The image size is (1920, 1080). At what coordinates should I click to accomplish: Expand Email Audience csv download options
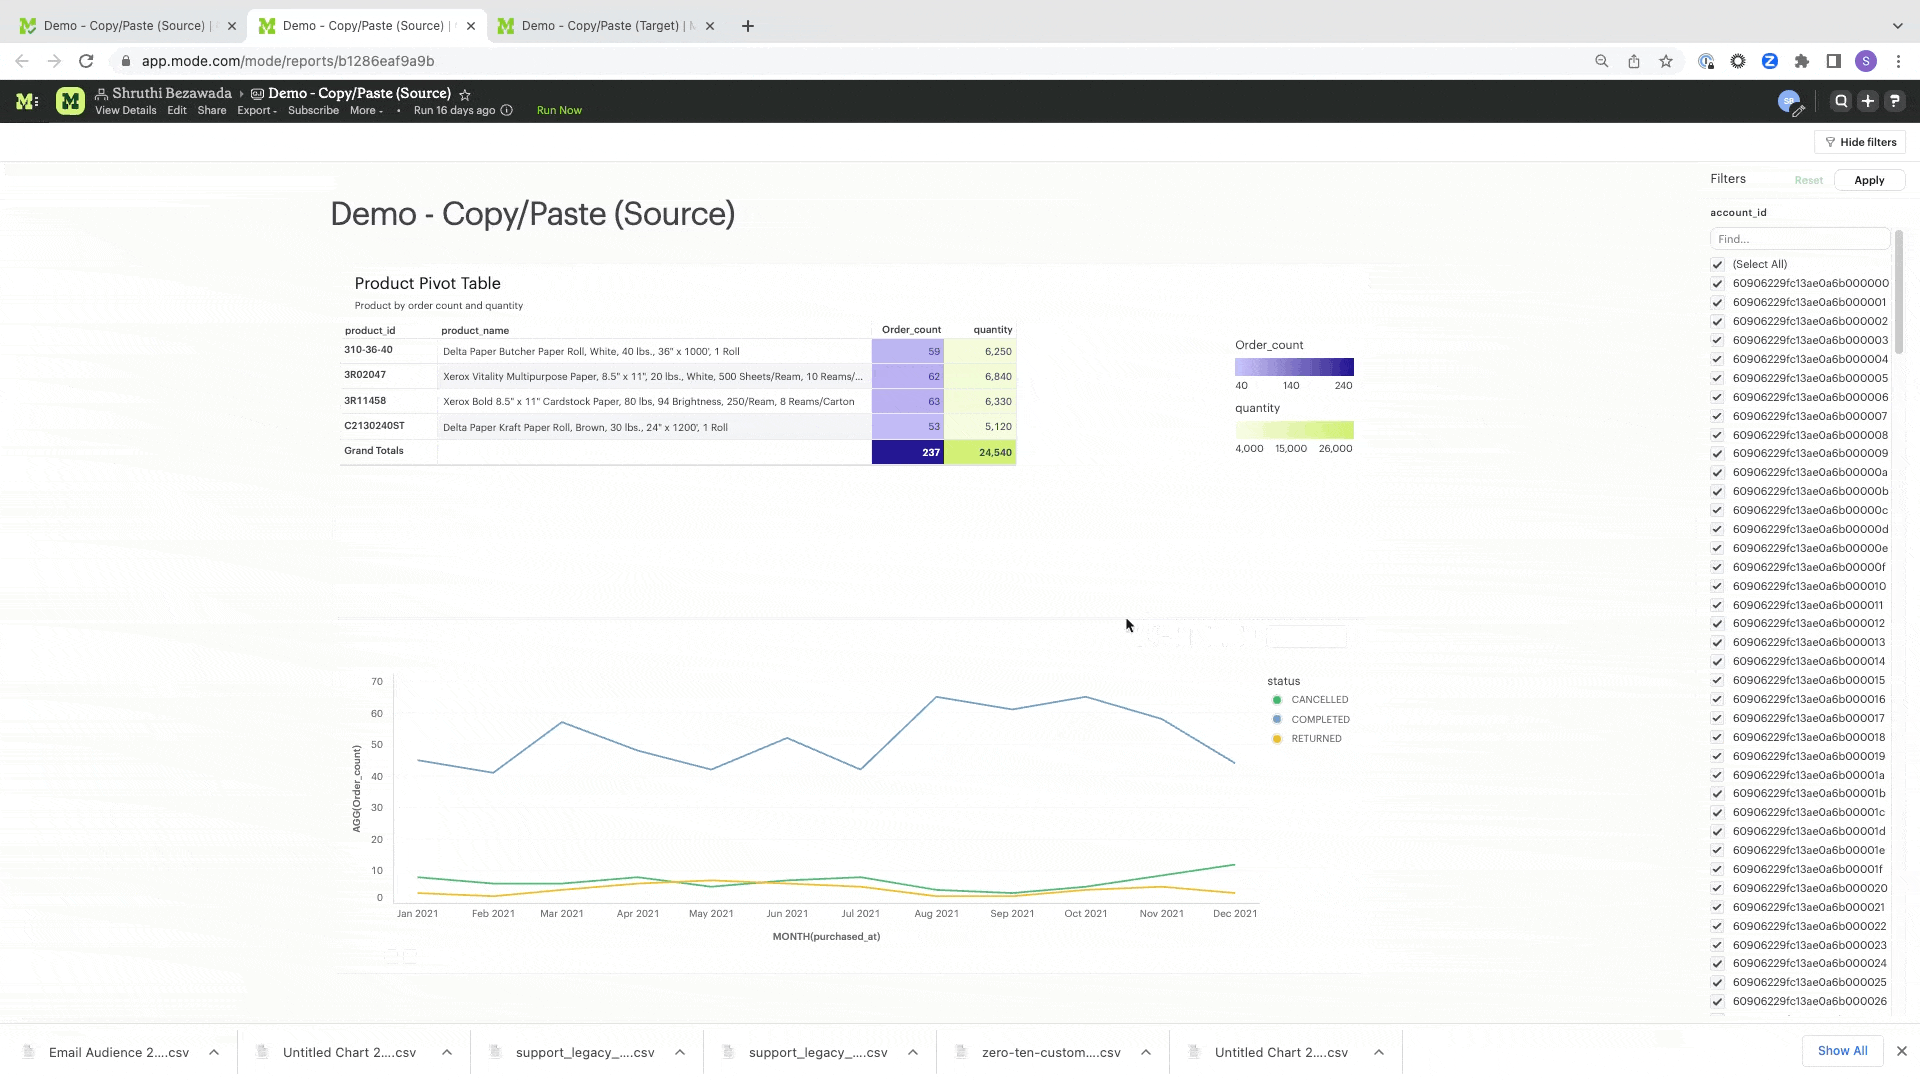(214, 1052)
